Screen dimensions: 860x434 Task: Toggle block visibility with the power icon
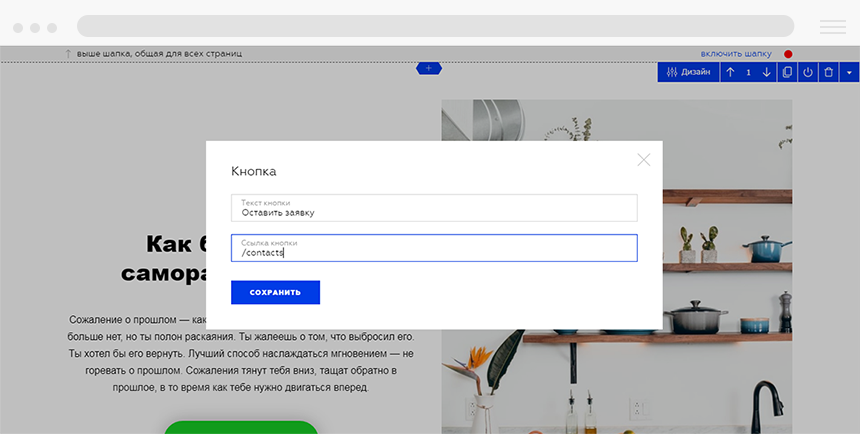pyautogui.click(x=808, y=72)
